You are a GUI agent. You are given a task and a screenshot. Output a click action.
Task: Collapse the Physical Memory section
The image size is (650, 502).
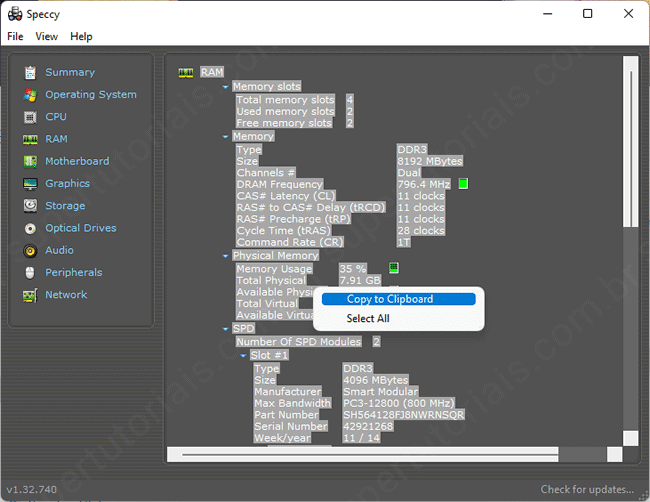[x=226, y=256]
